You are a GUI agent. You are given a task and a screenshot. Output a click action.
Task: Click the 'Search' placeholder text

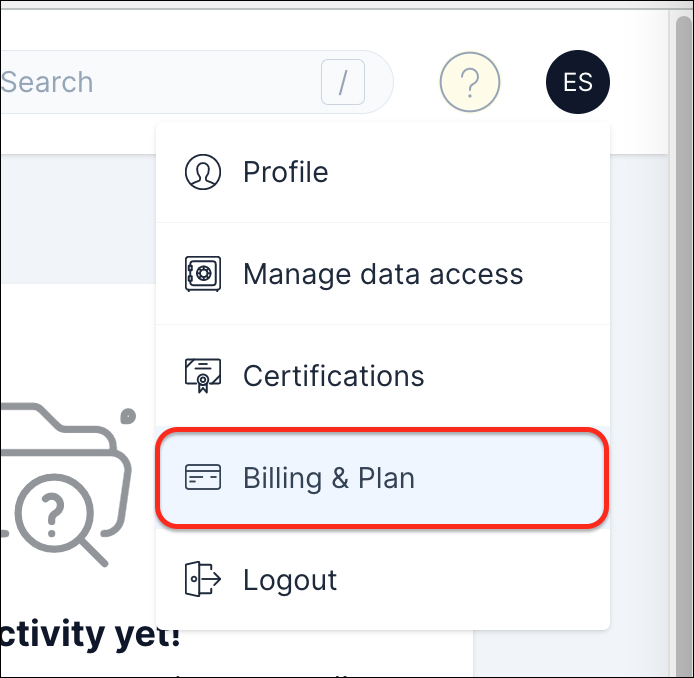click(x=46, y=82)
